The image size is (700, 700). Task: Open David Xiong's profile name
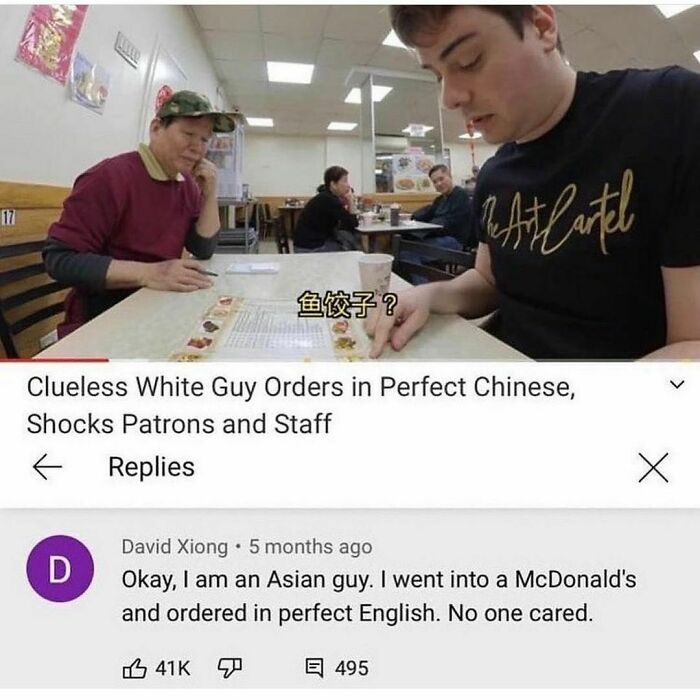click(x=175, y=547)
